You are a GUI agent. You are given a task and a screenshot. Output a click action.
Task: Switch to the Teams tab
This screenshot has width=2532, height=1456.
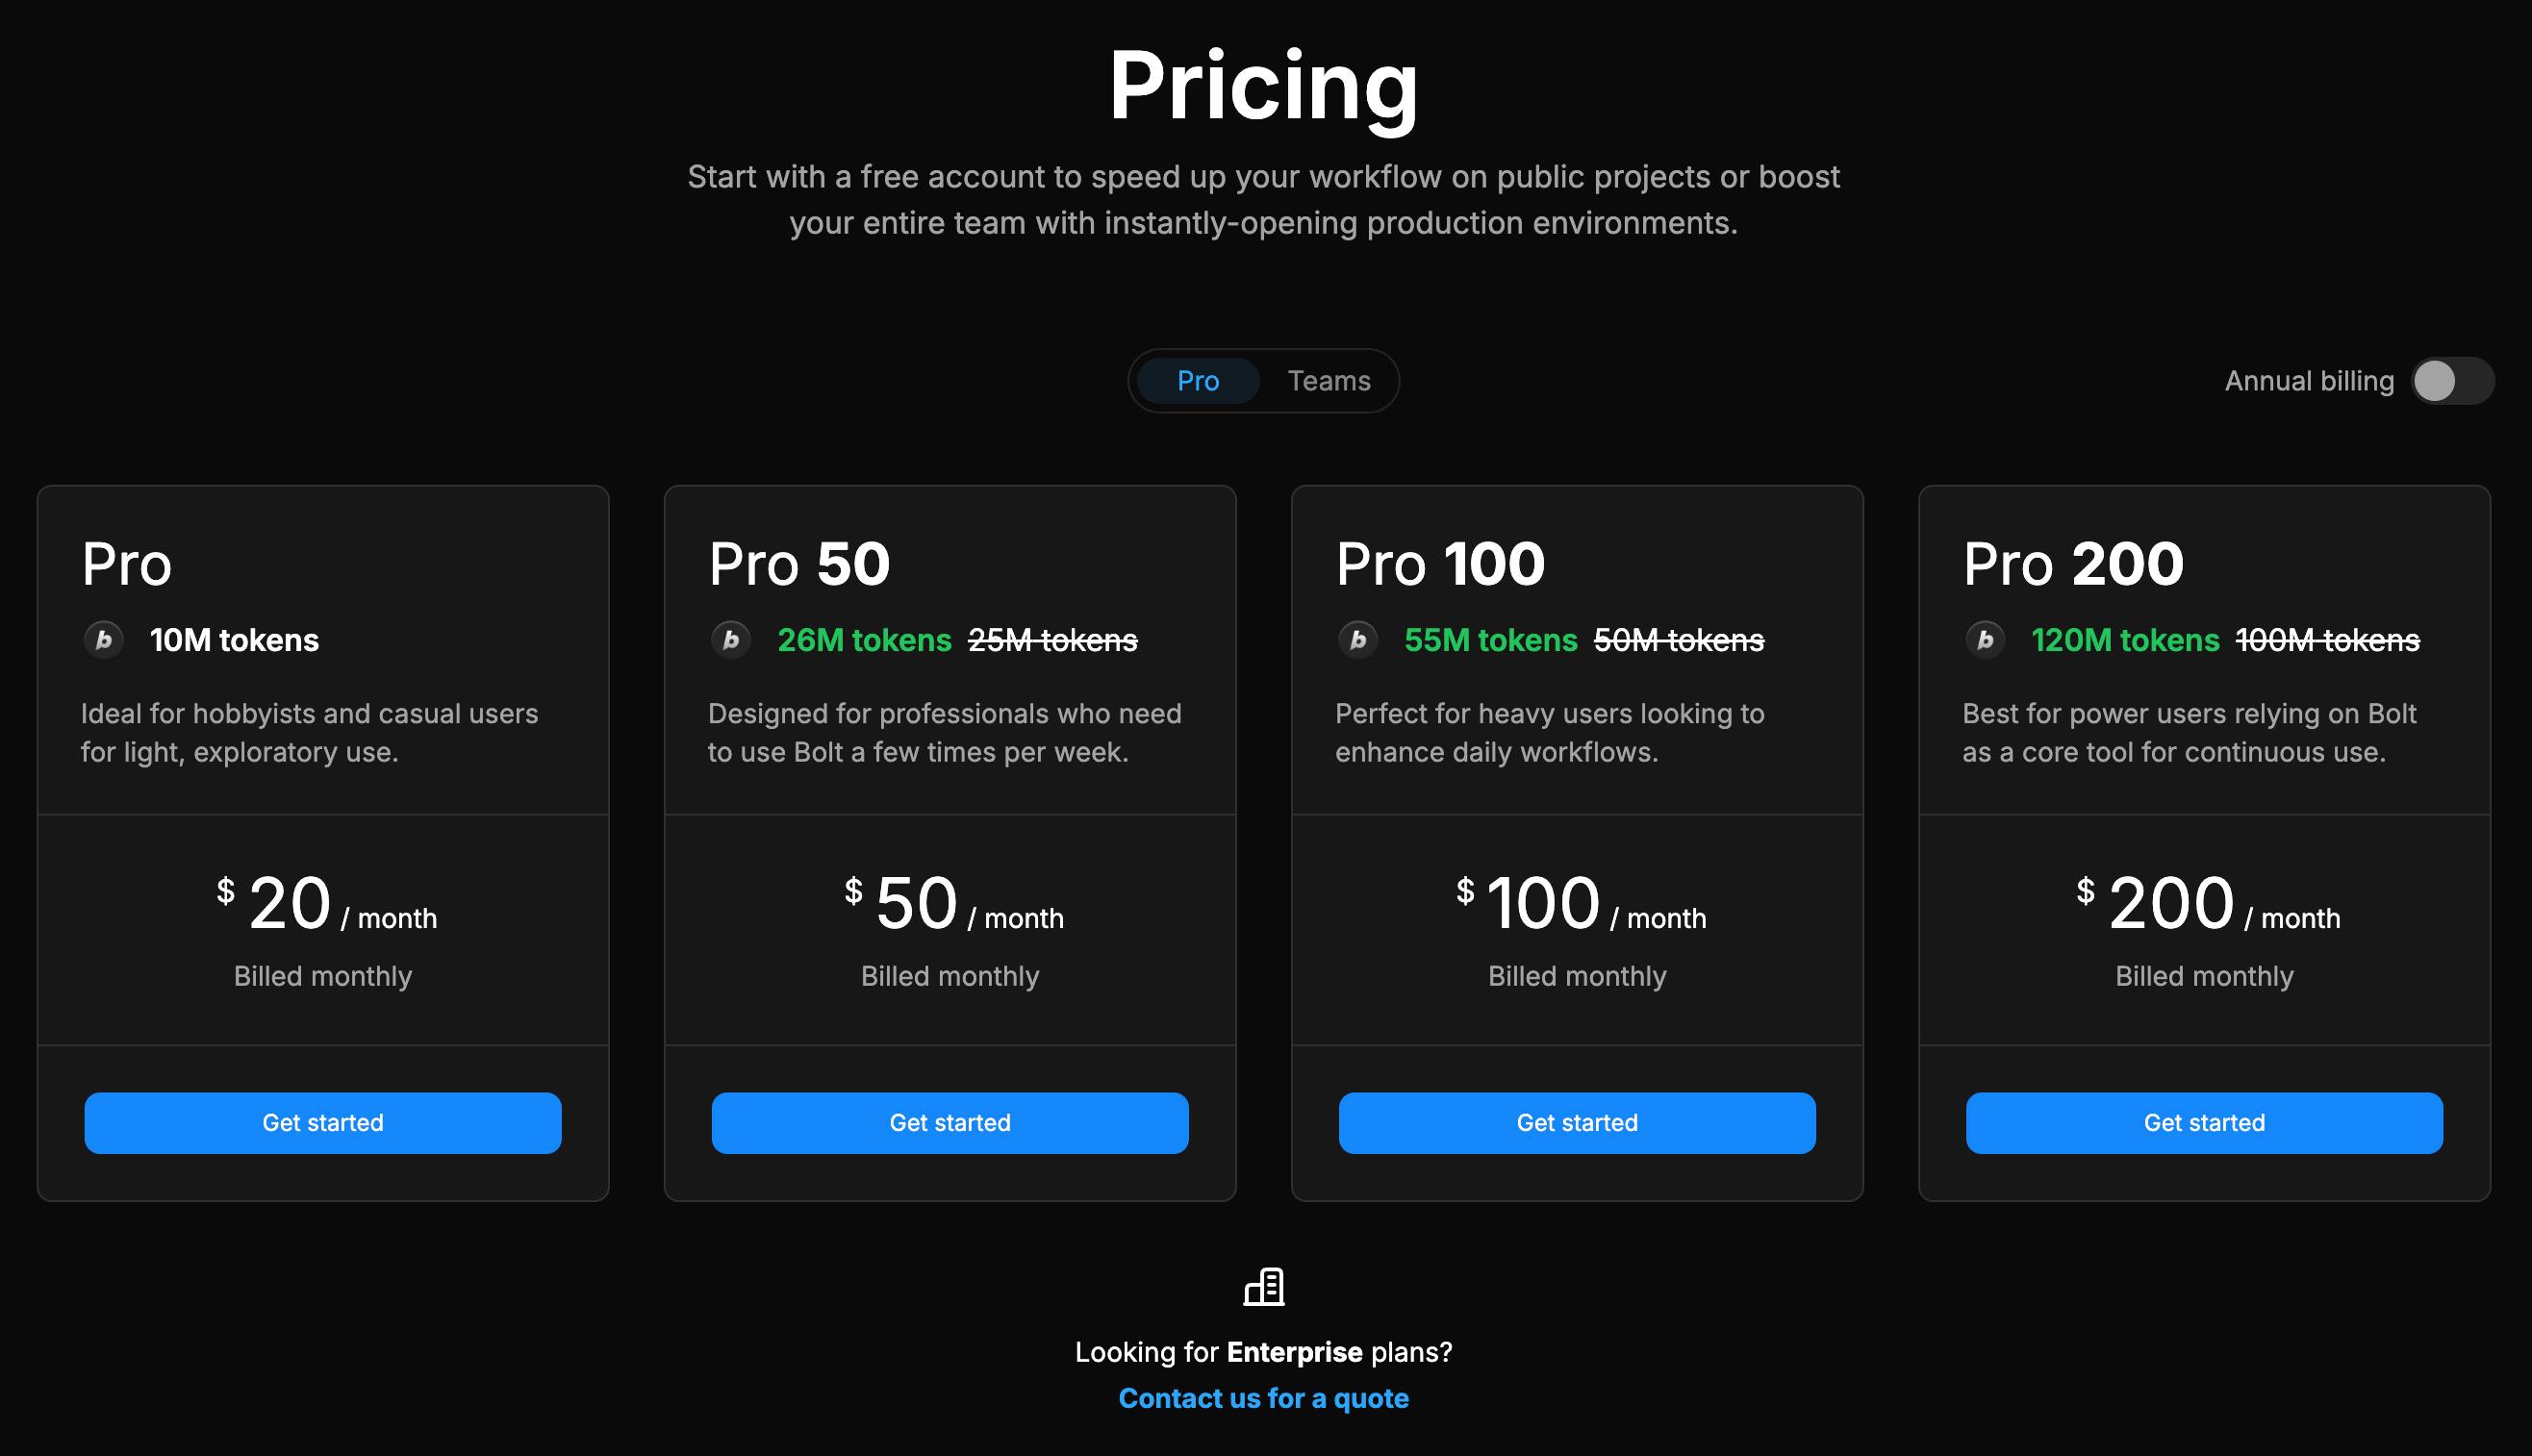click(1328, 381)
